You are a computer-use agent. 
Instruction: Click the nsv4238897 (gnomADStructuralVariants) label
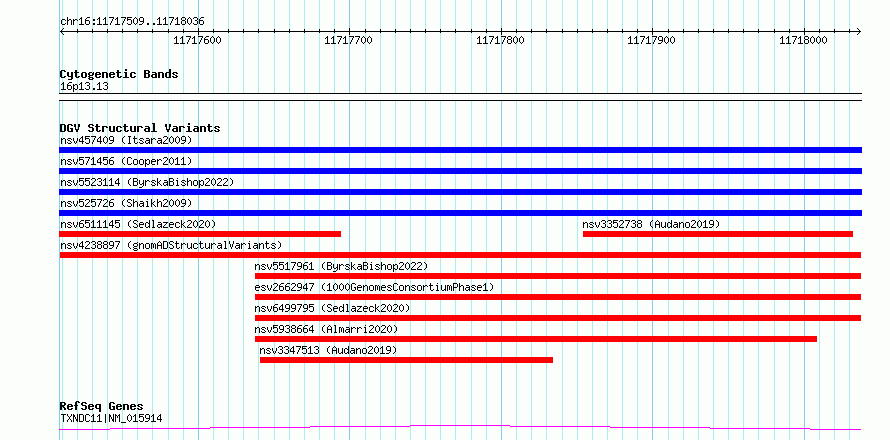[x=171, y=245]
